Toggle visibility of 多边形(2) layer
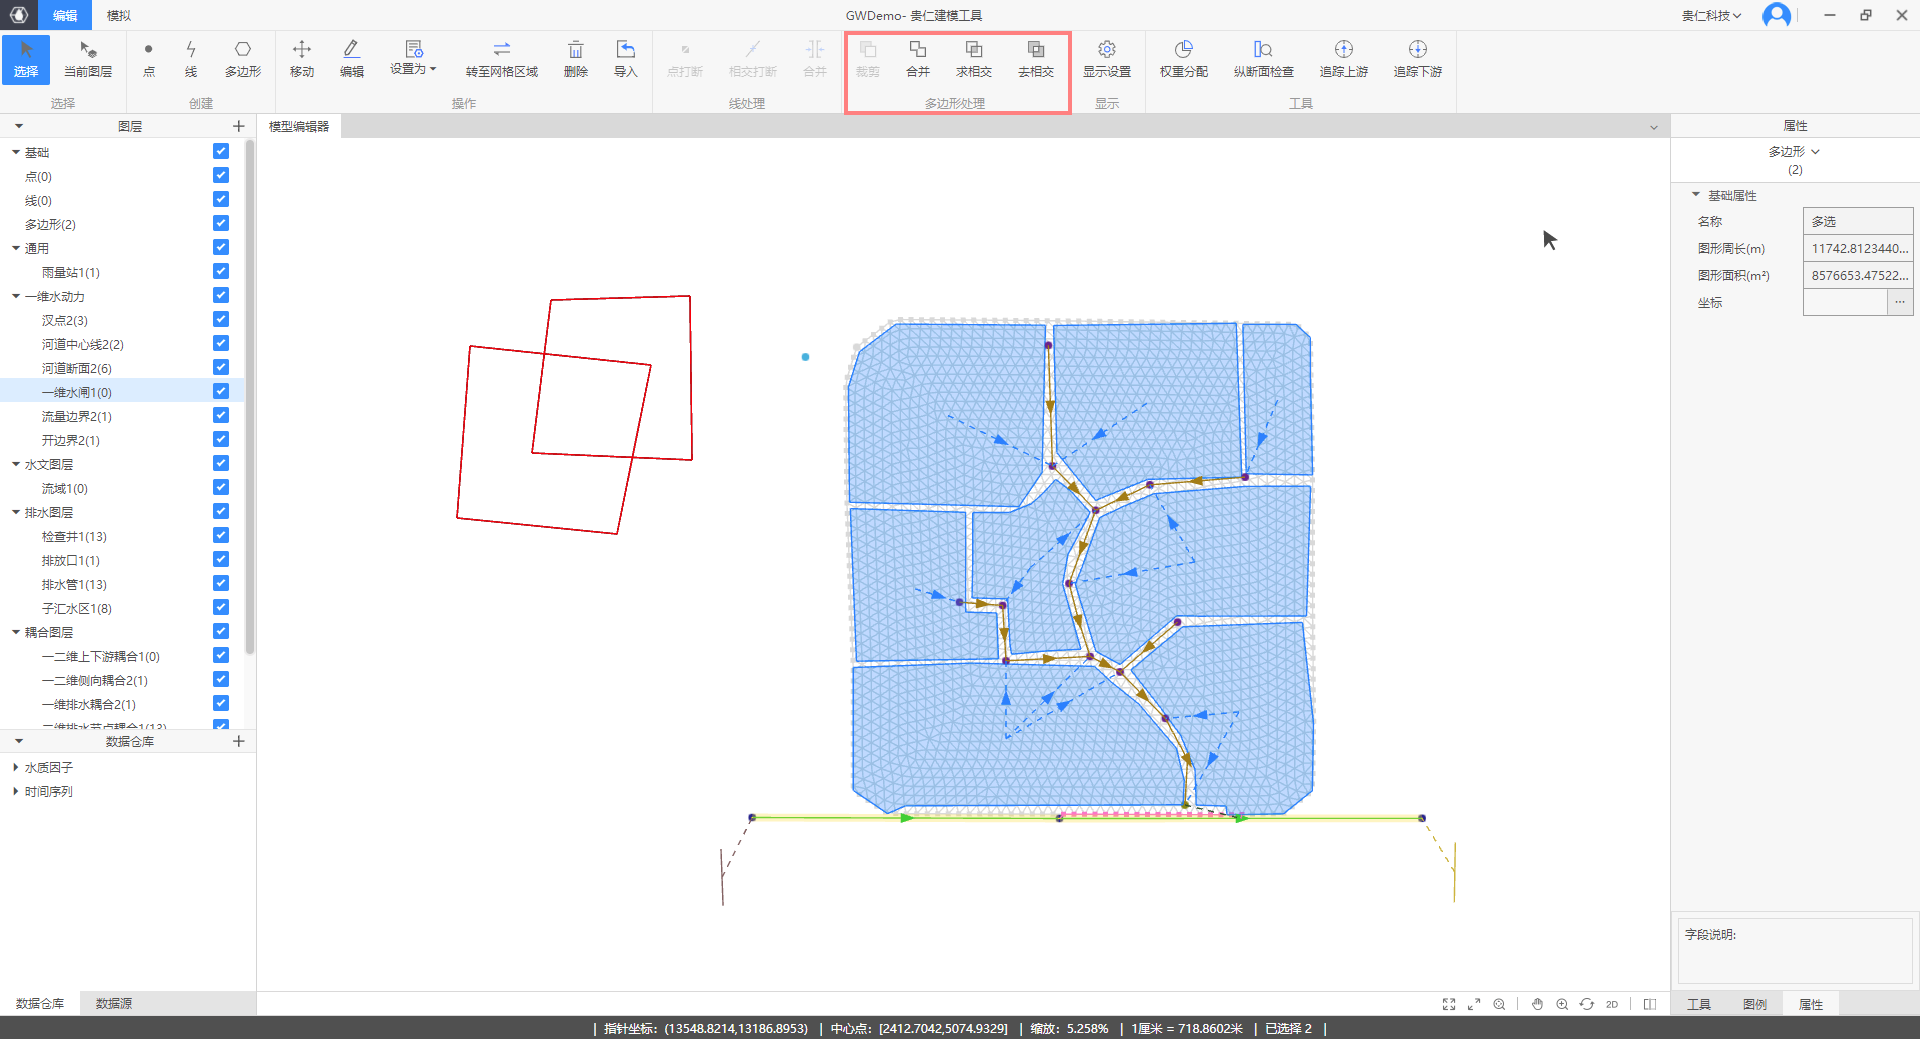Image resolution: width=1920 pixels, height=1039 pixels. coord(221,223)
